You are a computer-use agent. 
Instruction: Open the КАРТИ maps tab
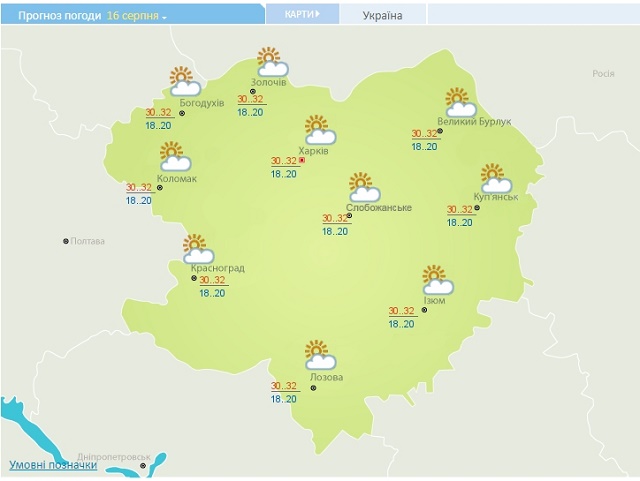point(302,14)
